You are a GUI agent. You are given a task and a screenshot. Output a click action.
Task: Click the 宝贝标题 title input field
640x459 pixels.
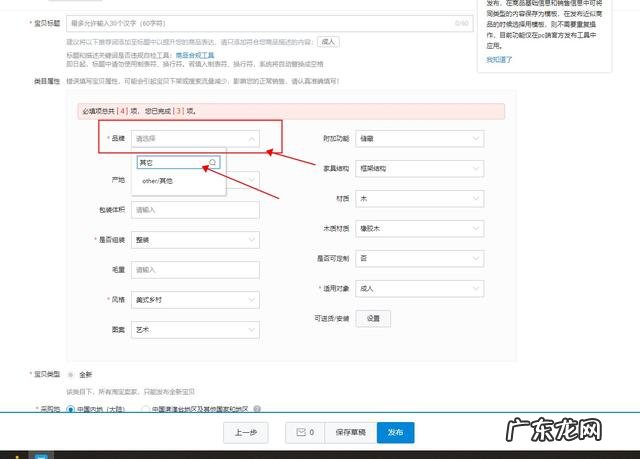click(270, 23)
